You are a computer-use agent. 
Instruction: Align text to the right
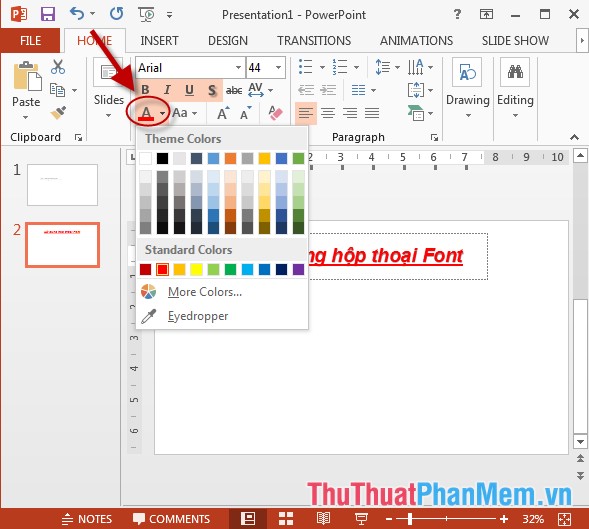click(x=350, y=113)
